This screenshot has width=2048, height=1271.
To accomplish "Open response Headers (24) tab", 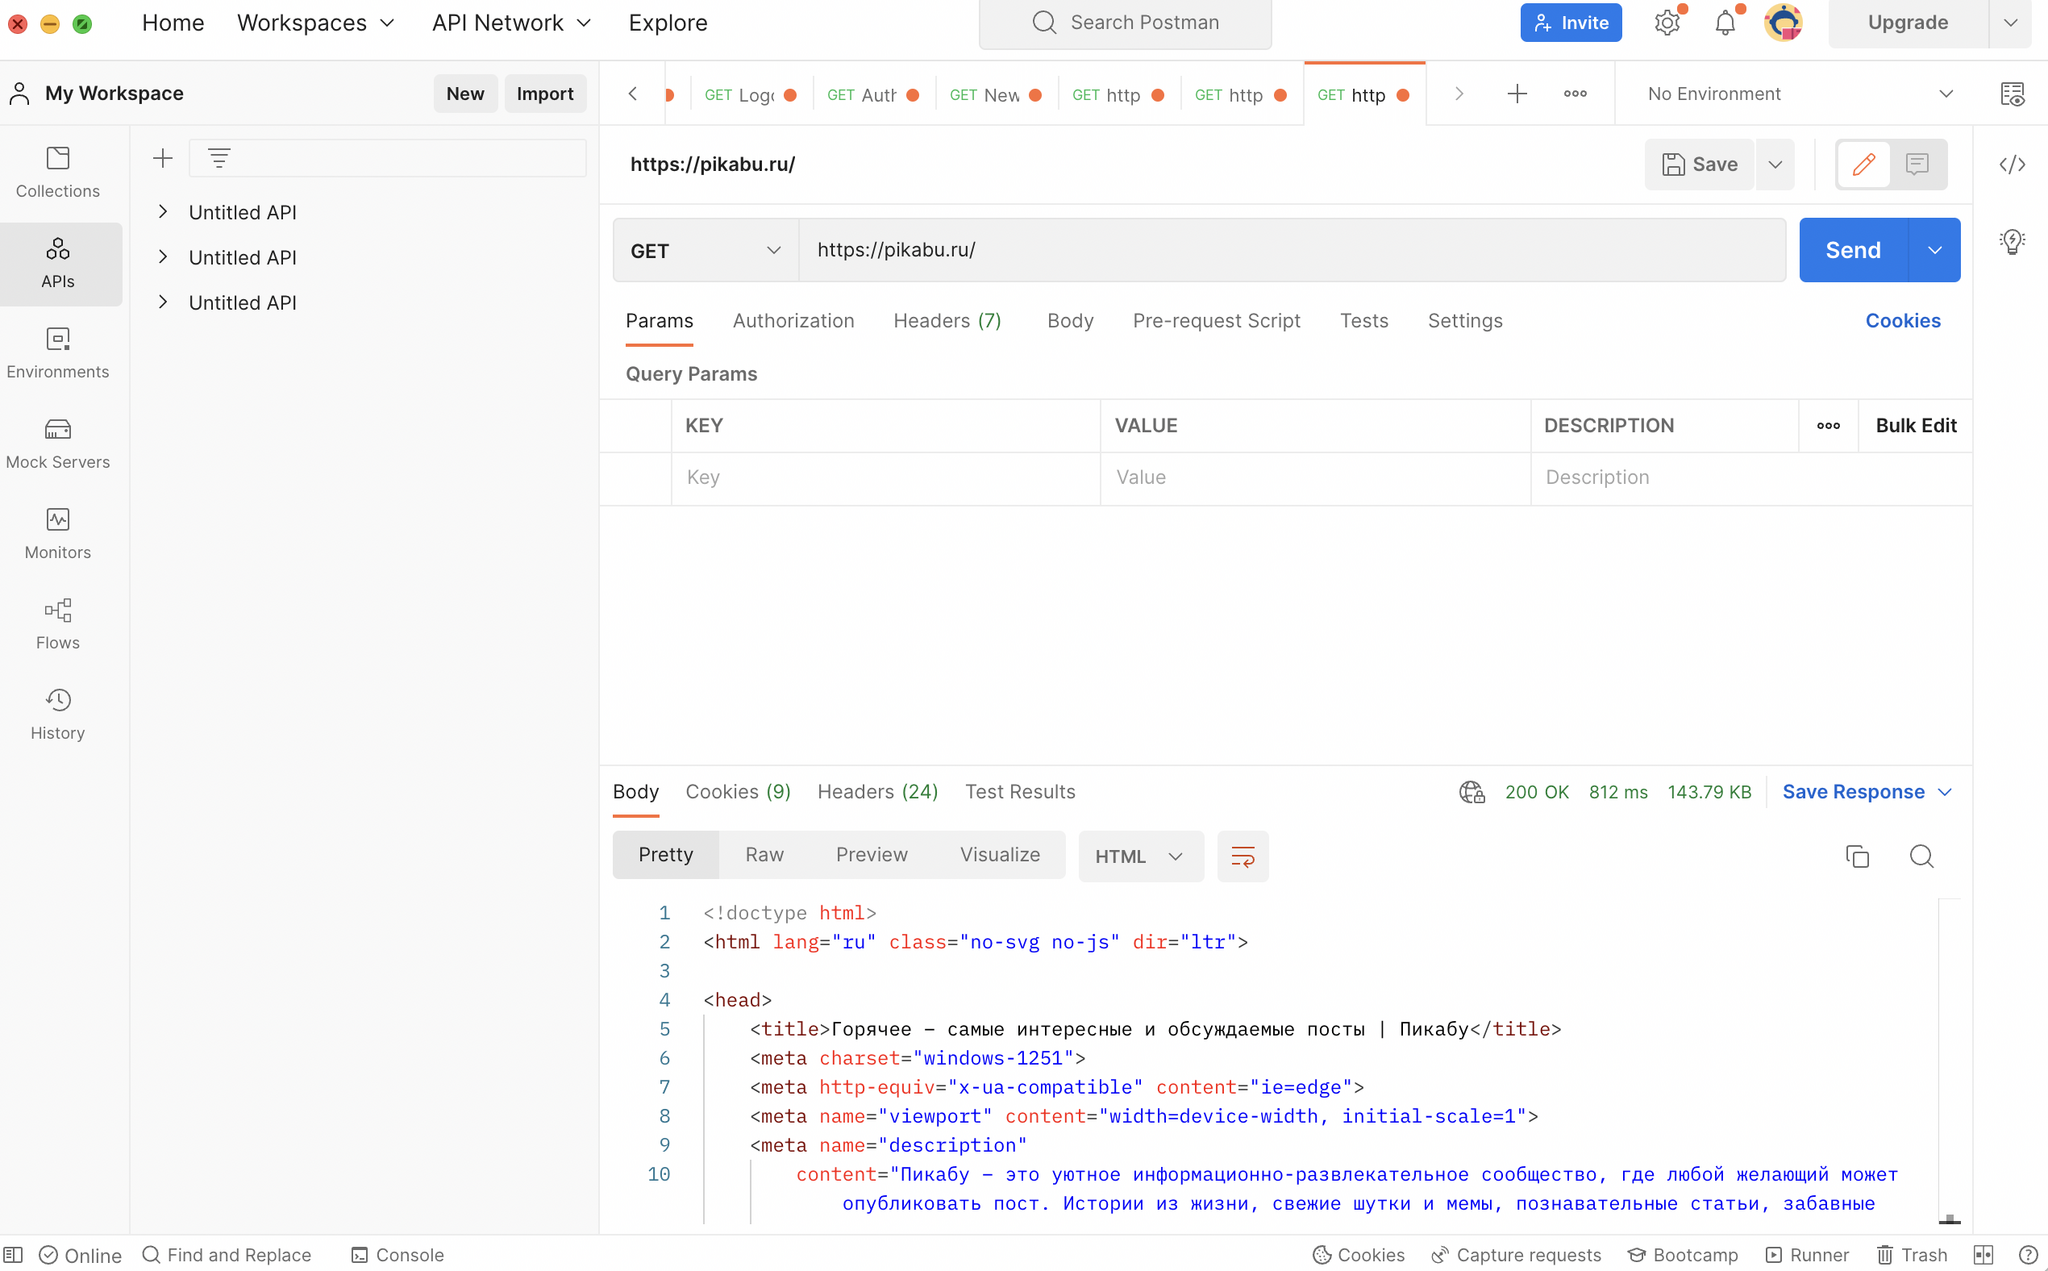I will (x=877, y=792).
